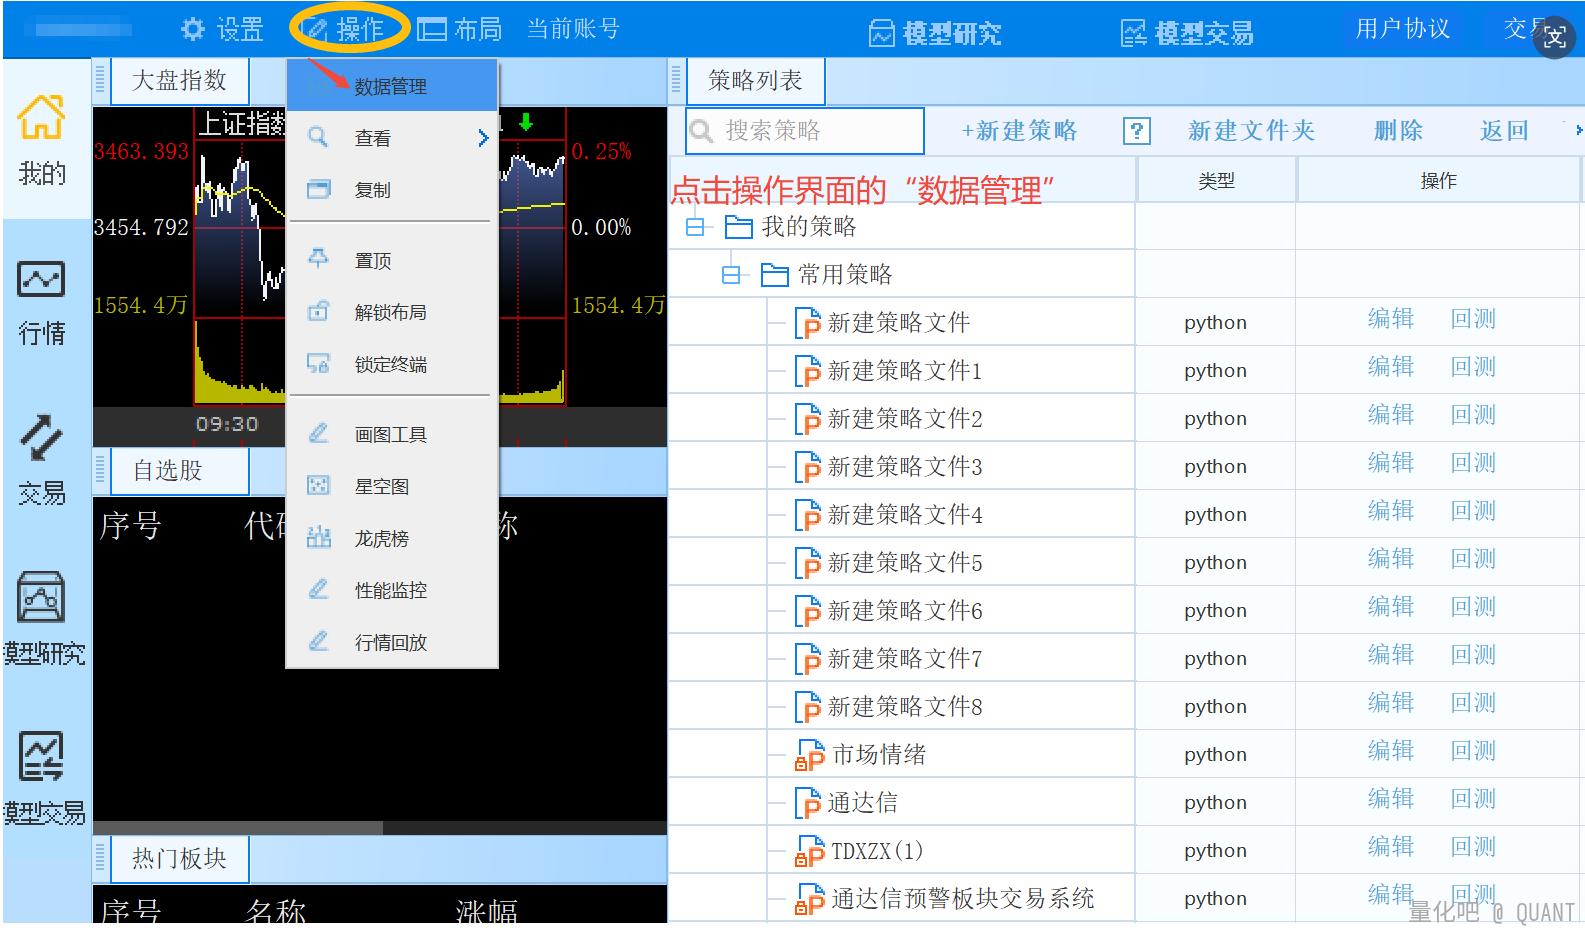Click the horizontal scrollbar under 自选股 panel
This screenshot has width=1585, height=931.
click(240, 828)
